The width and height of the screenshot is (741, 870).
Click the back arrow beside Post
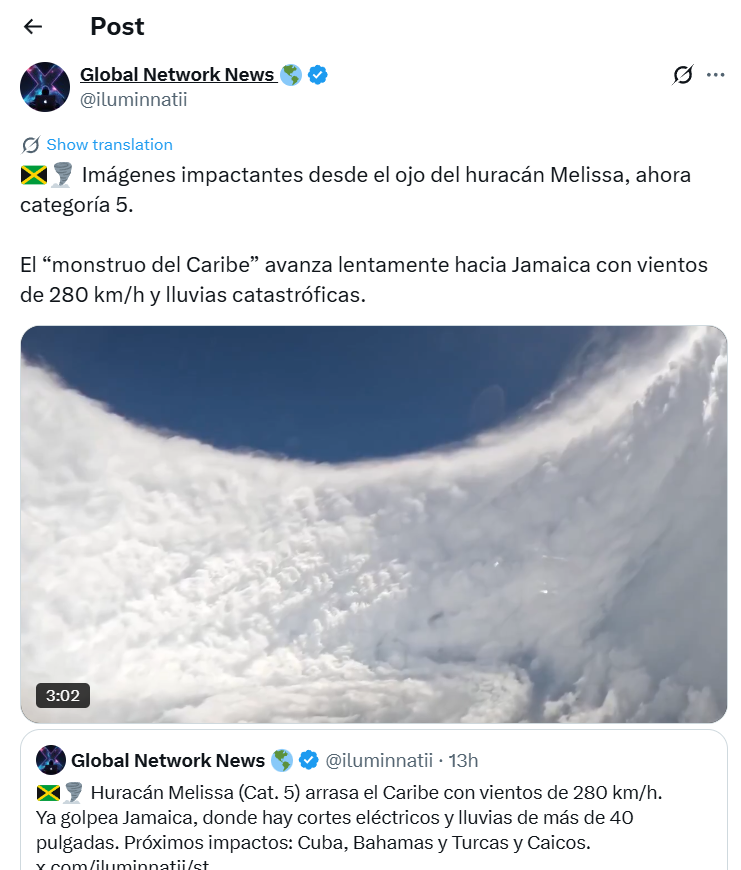click(x=33, y=27)
